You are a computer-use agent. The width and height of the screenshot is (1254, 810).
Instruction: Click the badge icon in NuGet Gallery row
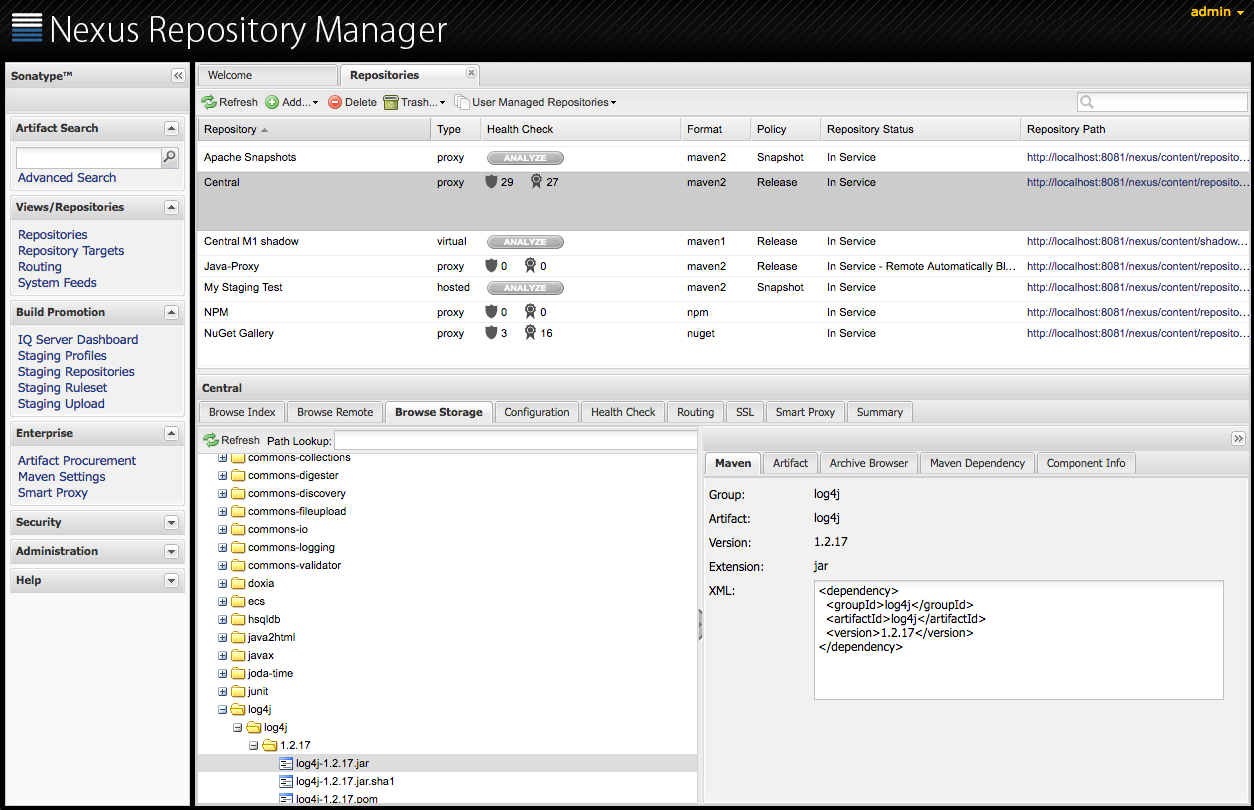pyautogui.click(x=531, y=333)
